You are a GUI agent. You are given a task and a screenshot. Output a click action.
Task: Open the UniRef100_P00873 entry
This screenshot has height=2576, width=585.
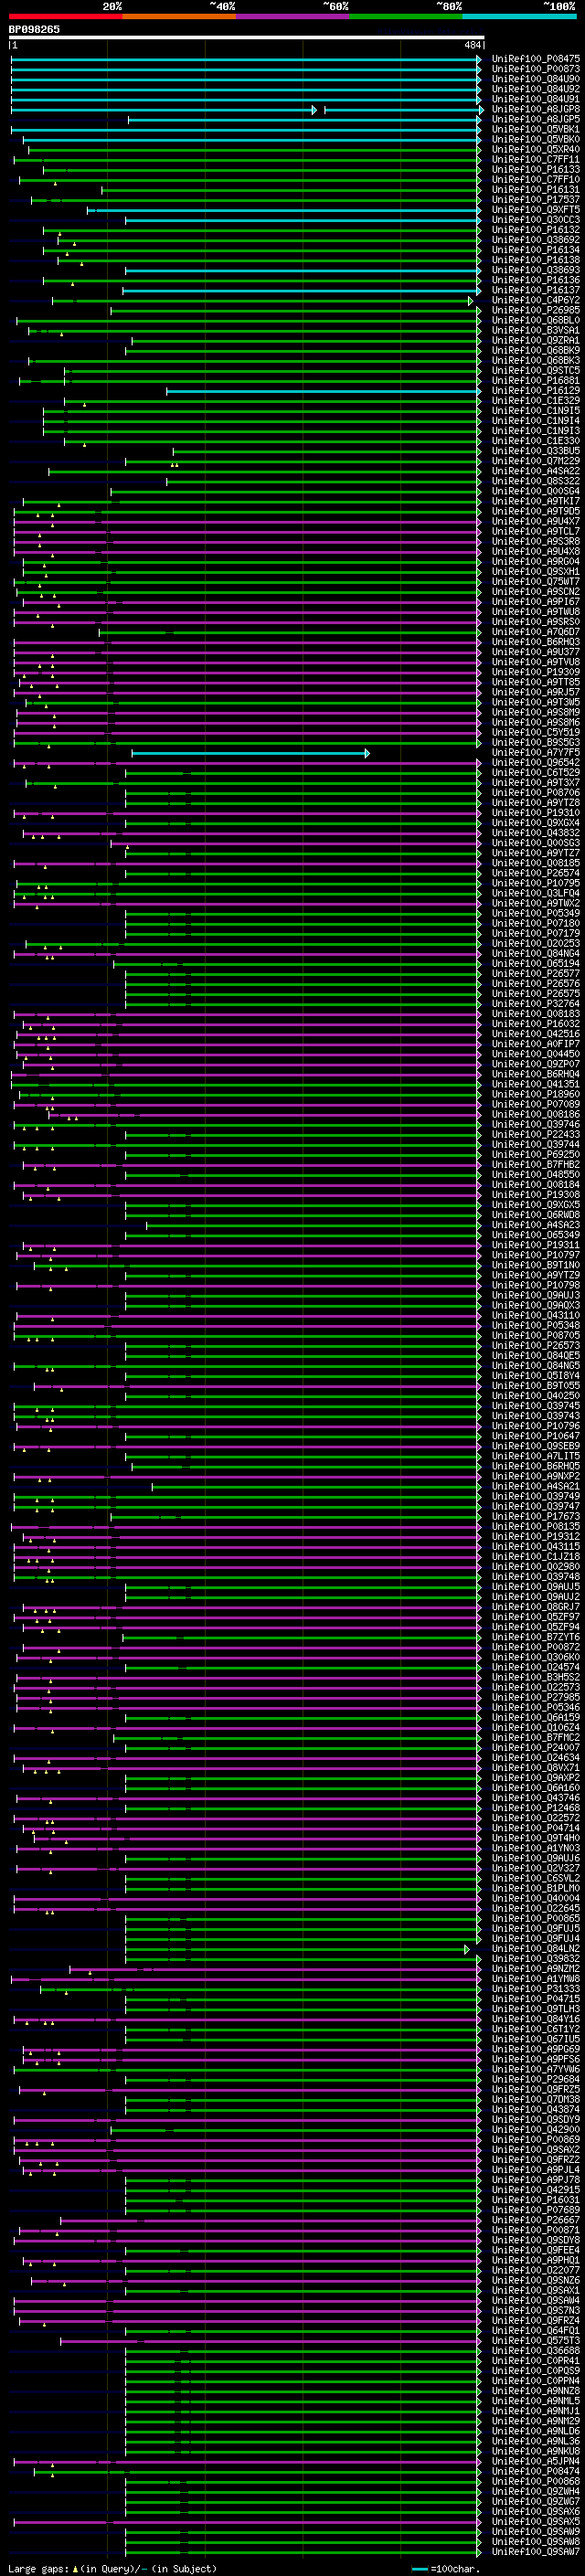pos(536,70)
